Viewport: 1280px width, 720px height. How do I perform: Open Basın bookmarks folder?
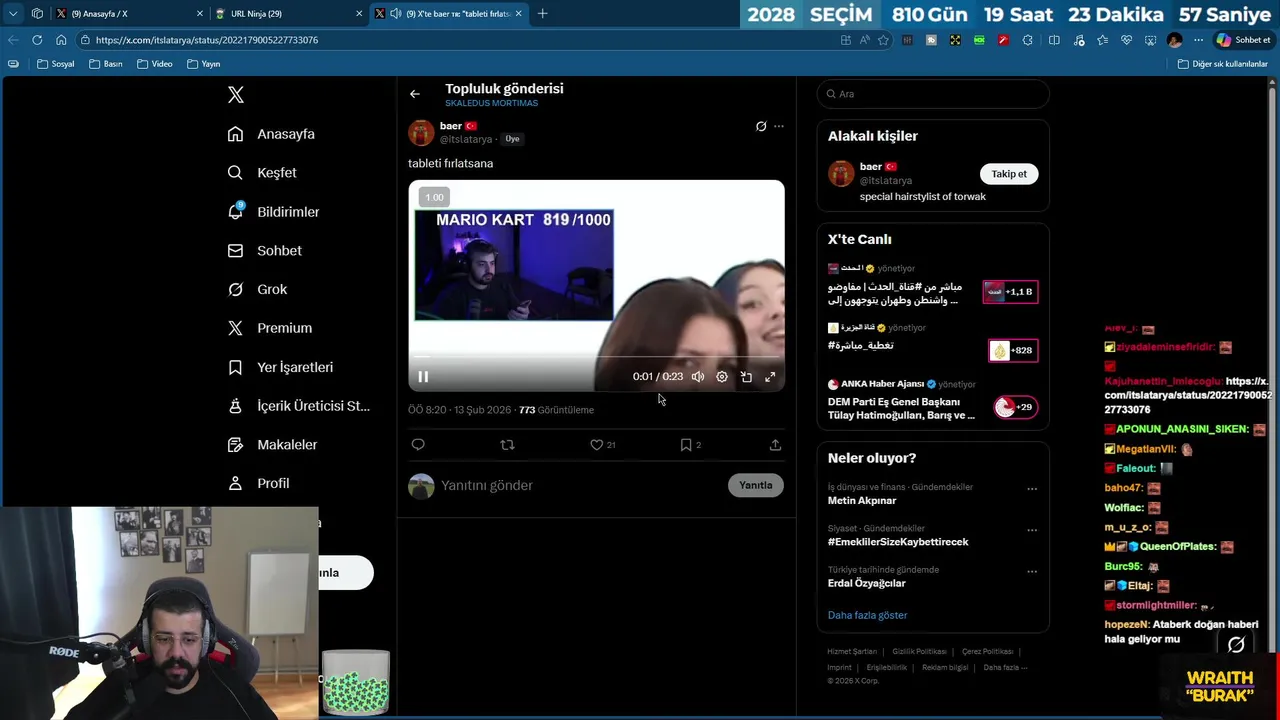106,64
